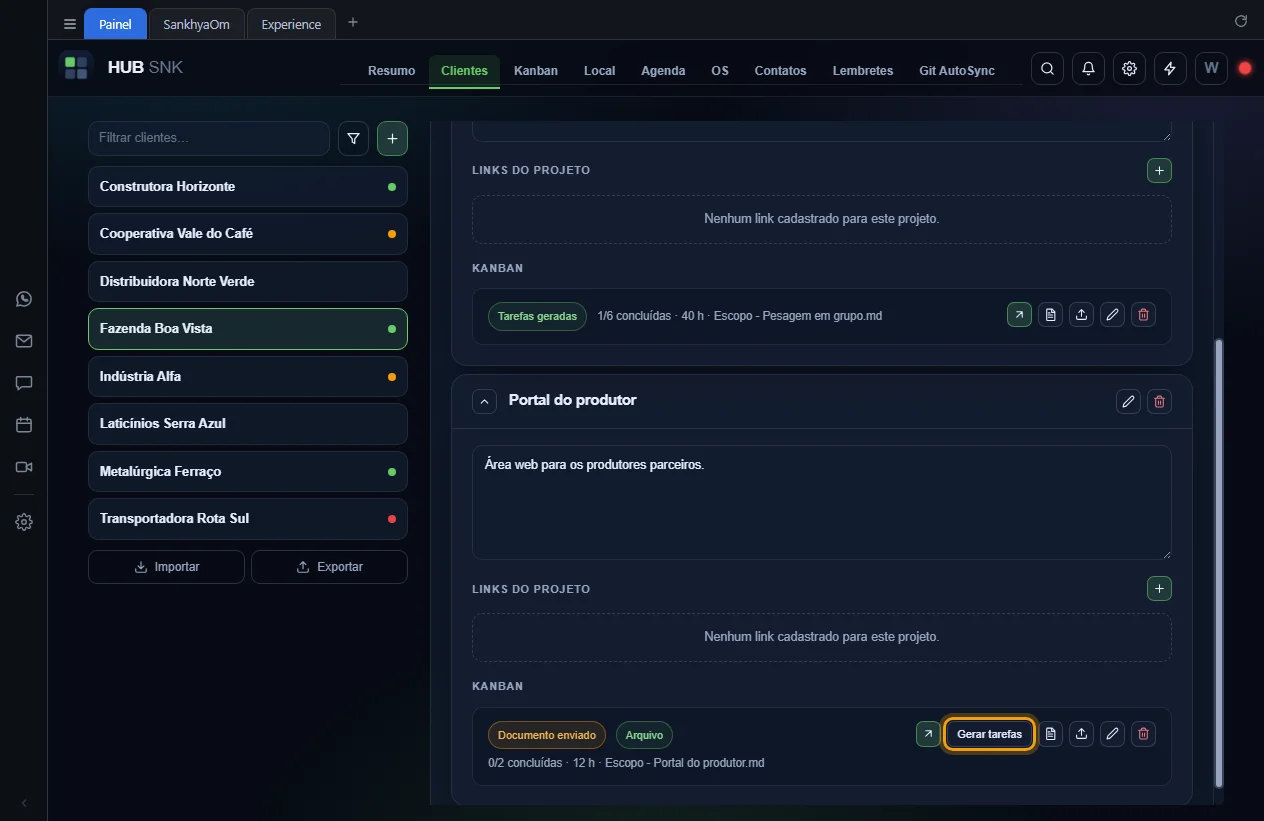Edit Portal do produtor project title
Screen dimensions: 1264x821
1128,401
